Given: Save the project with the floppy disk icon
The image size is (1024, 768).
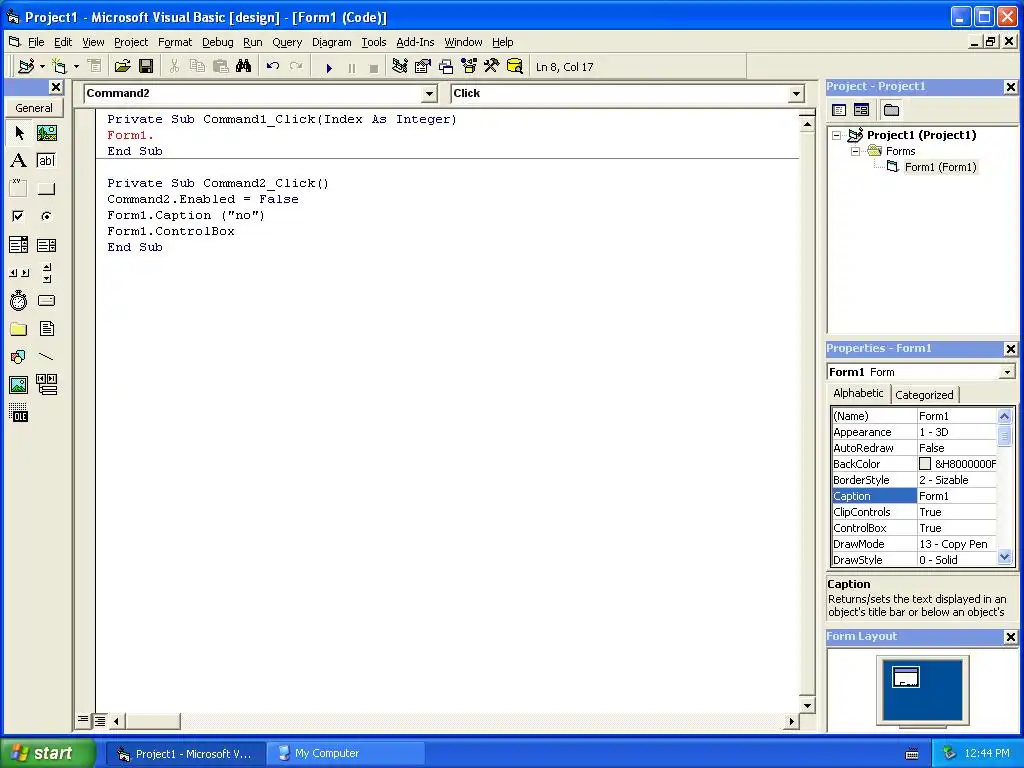Looking at the screenshot, I should tap(146, 66).
